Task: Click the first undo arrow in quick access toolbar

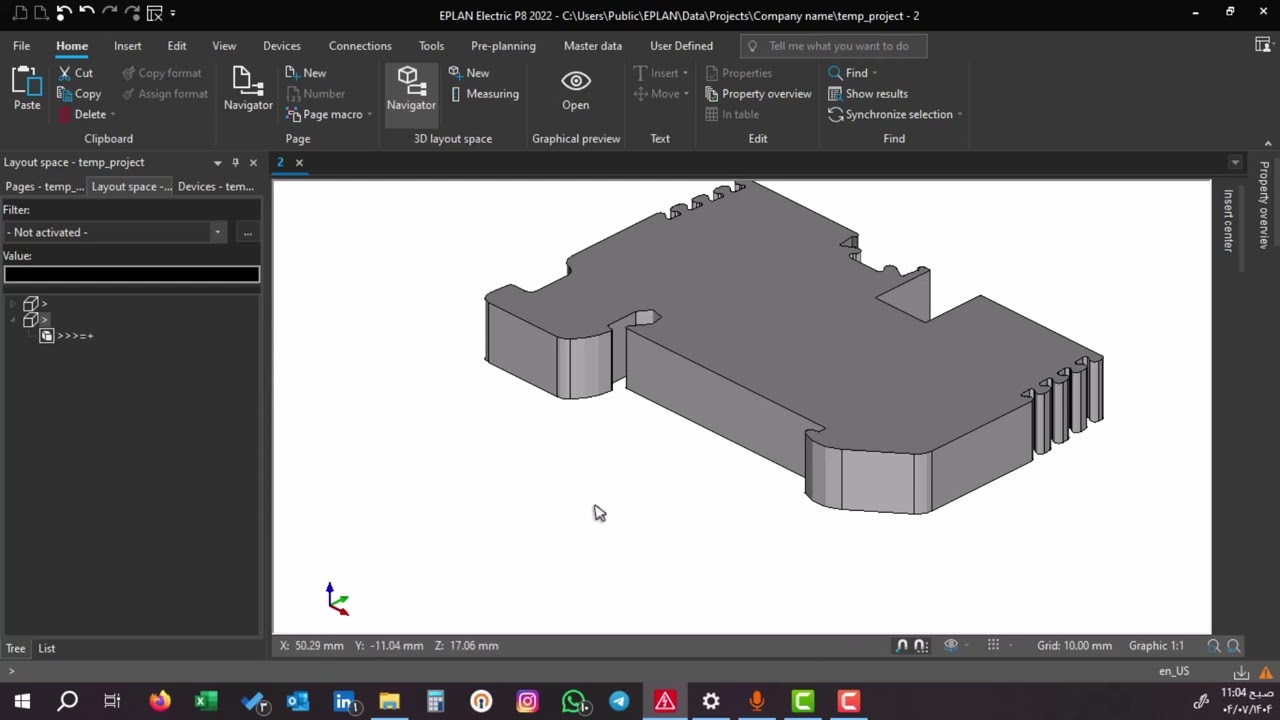Action: [65, 14]
